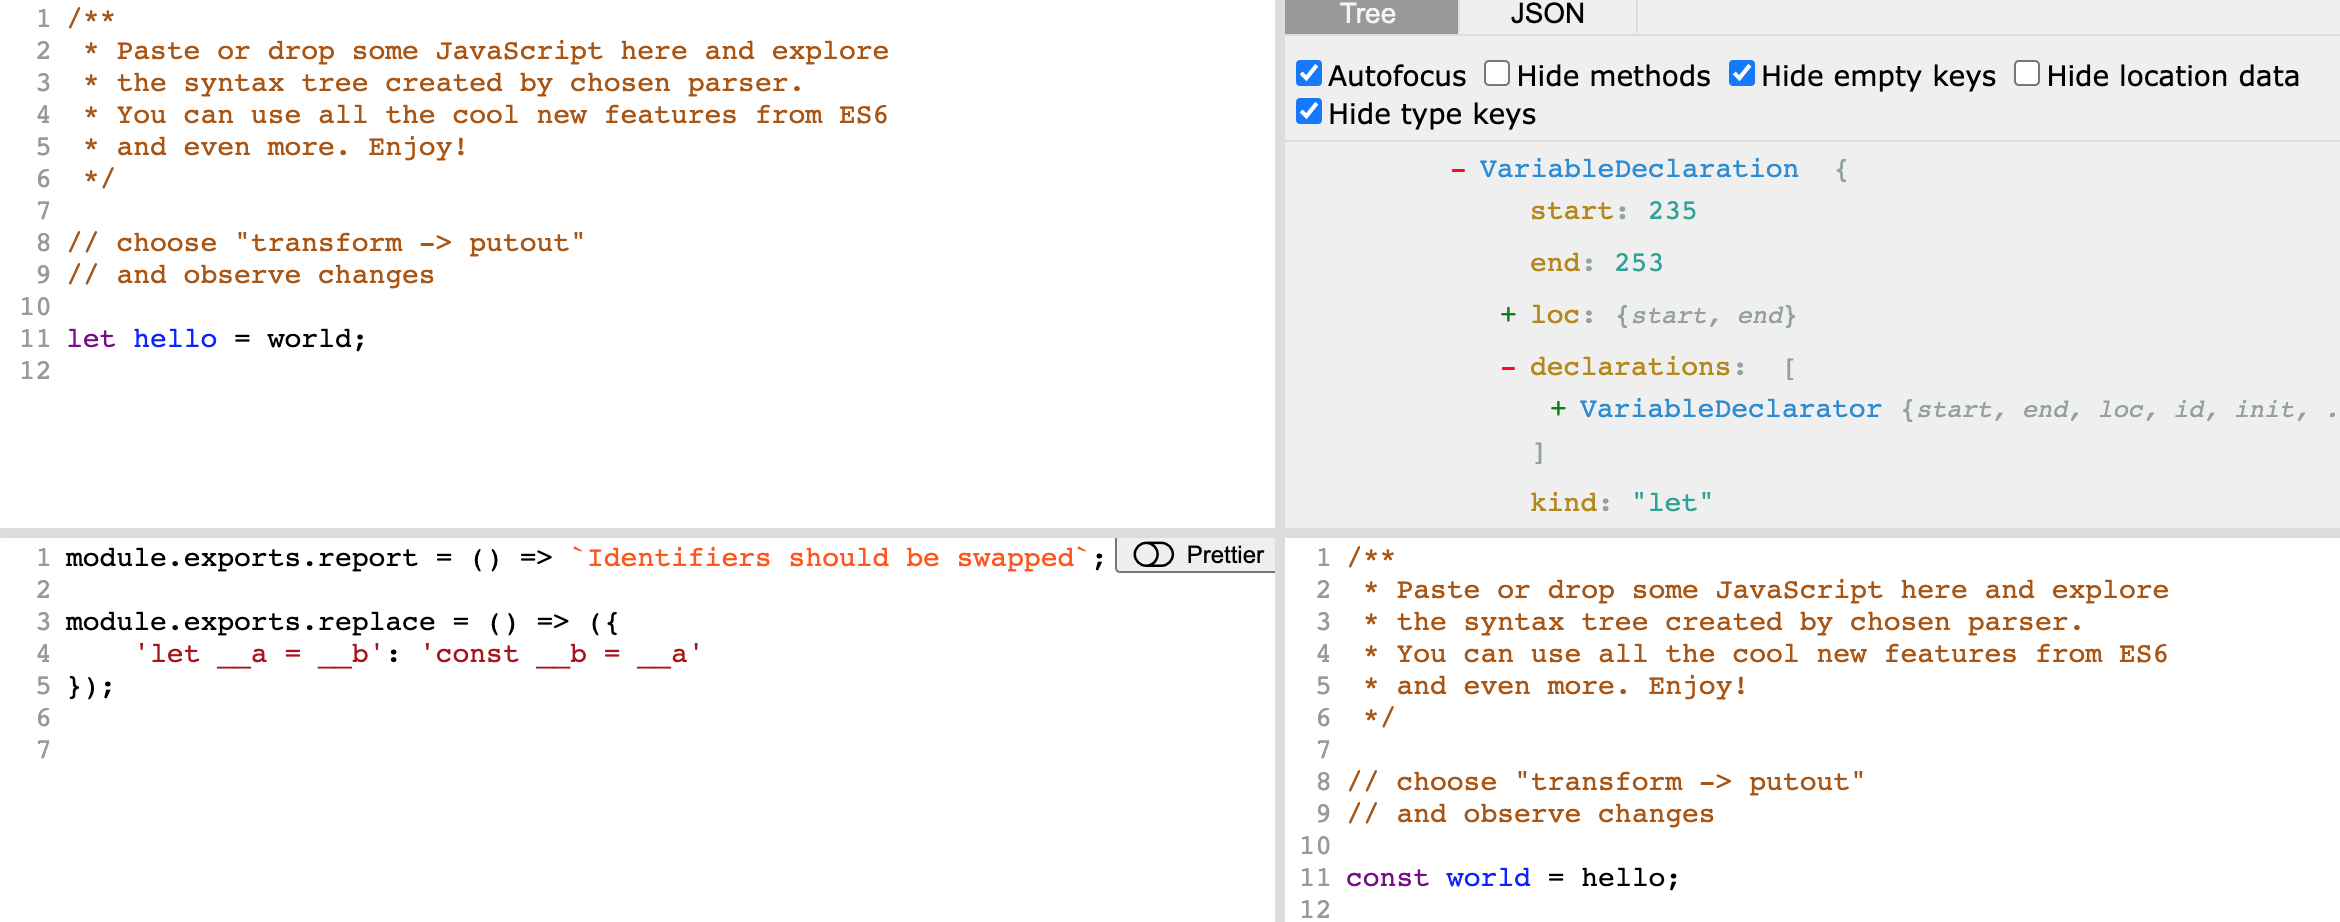Collapse the declarations array
Screen dimensions: 2340x922
point(1508,368)
